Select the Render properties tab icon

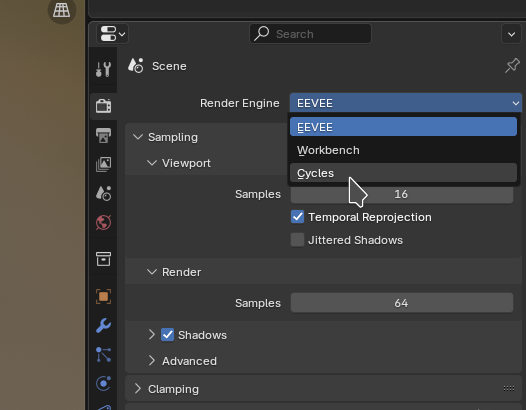tap(103, 106)
